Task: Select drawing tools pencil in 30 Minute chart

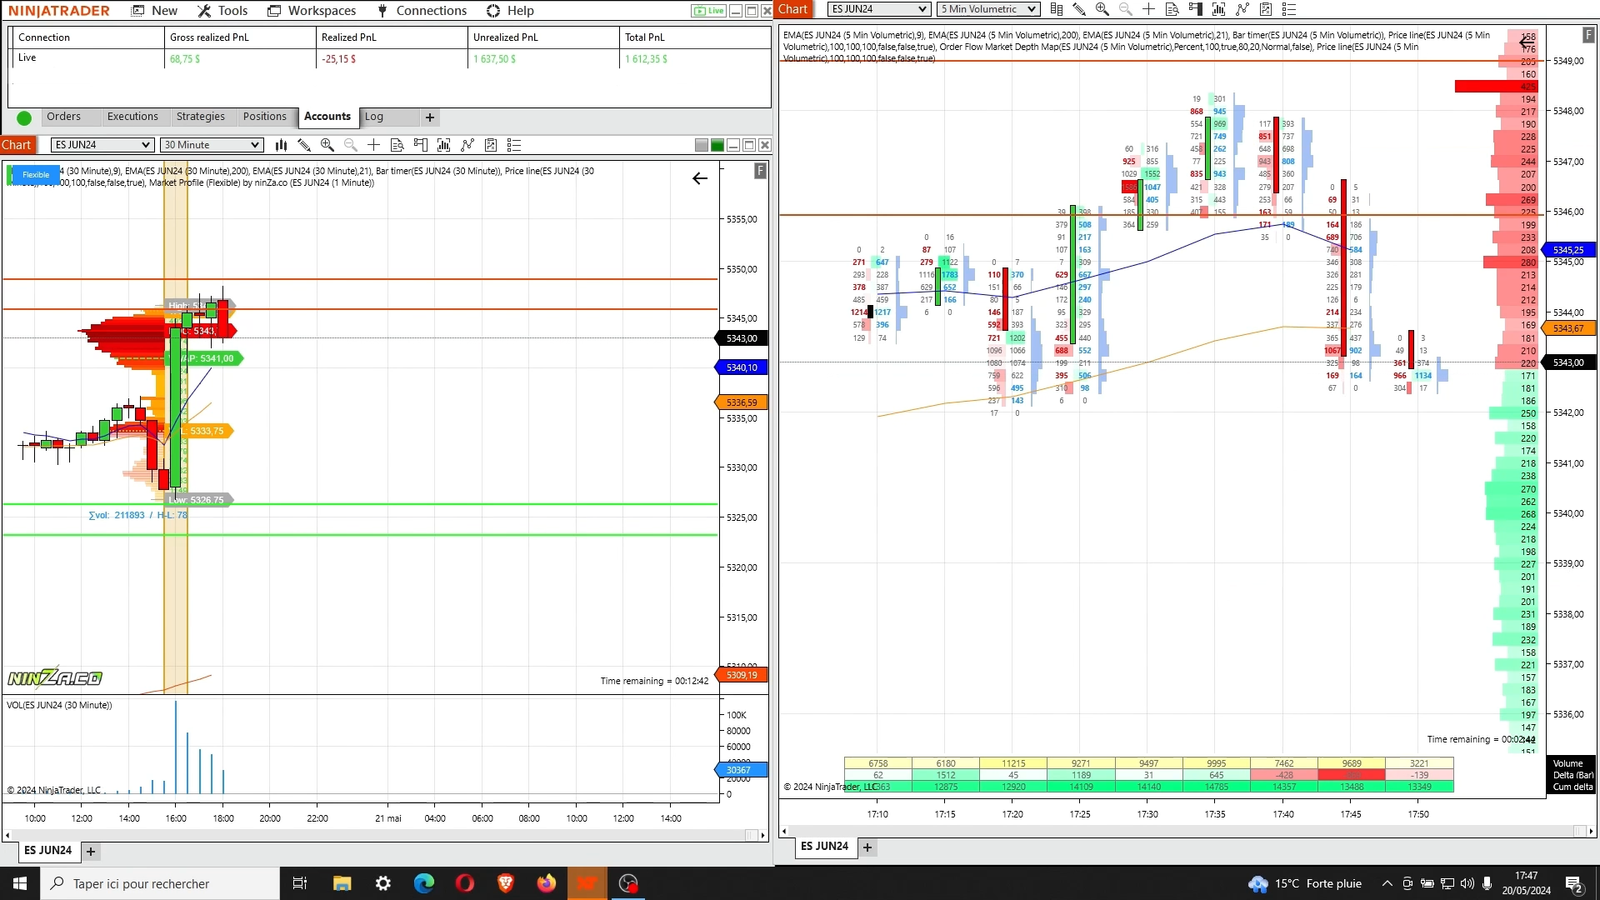Action: point(304,145)
